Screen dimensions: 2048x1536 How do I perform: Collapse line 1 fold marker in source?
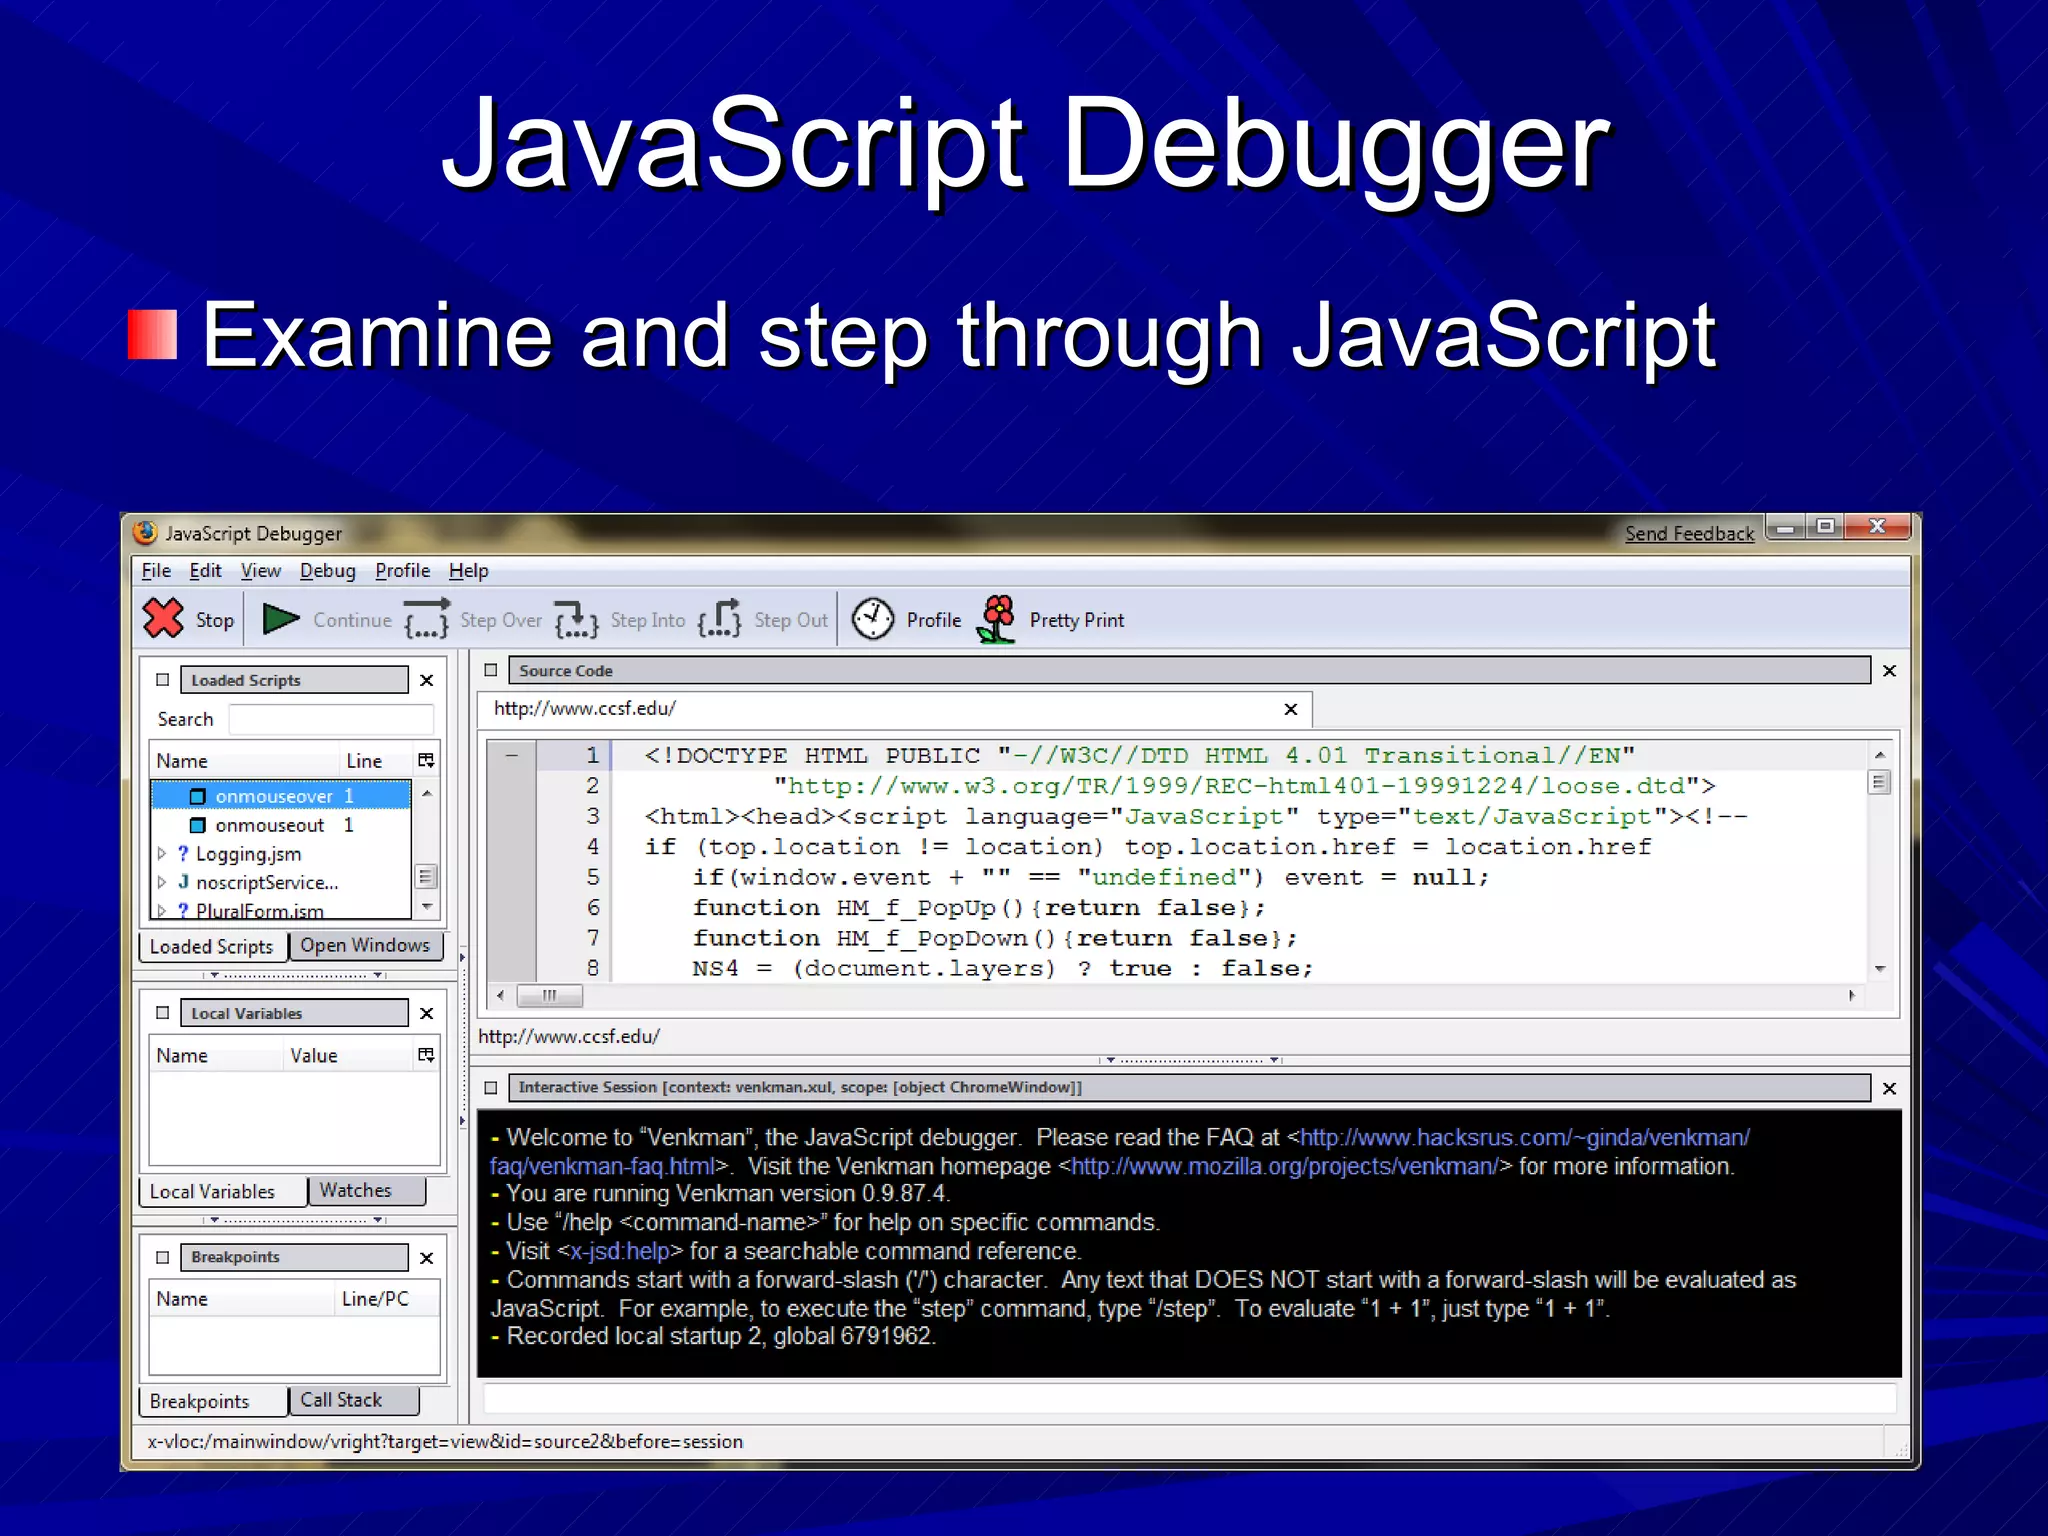click(x=512, y=755)
